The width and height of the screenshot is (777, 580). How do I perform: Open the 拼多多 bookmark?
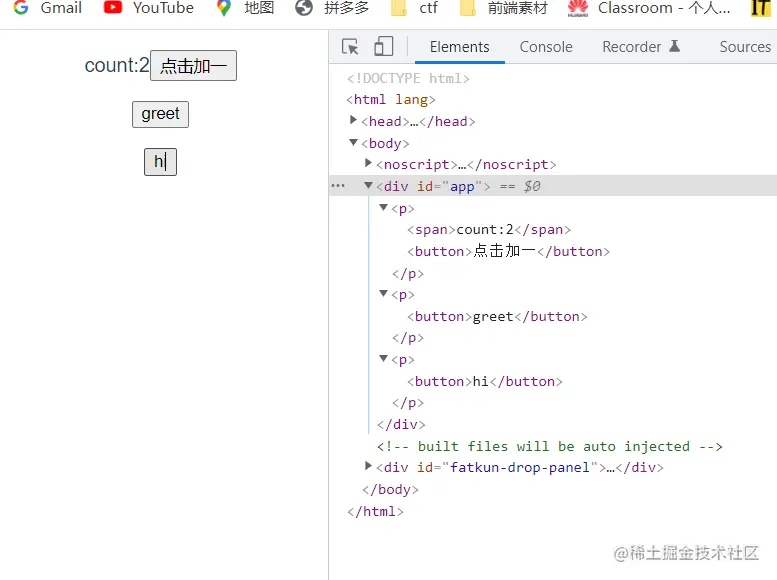click(x=332, y=8)
